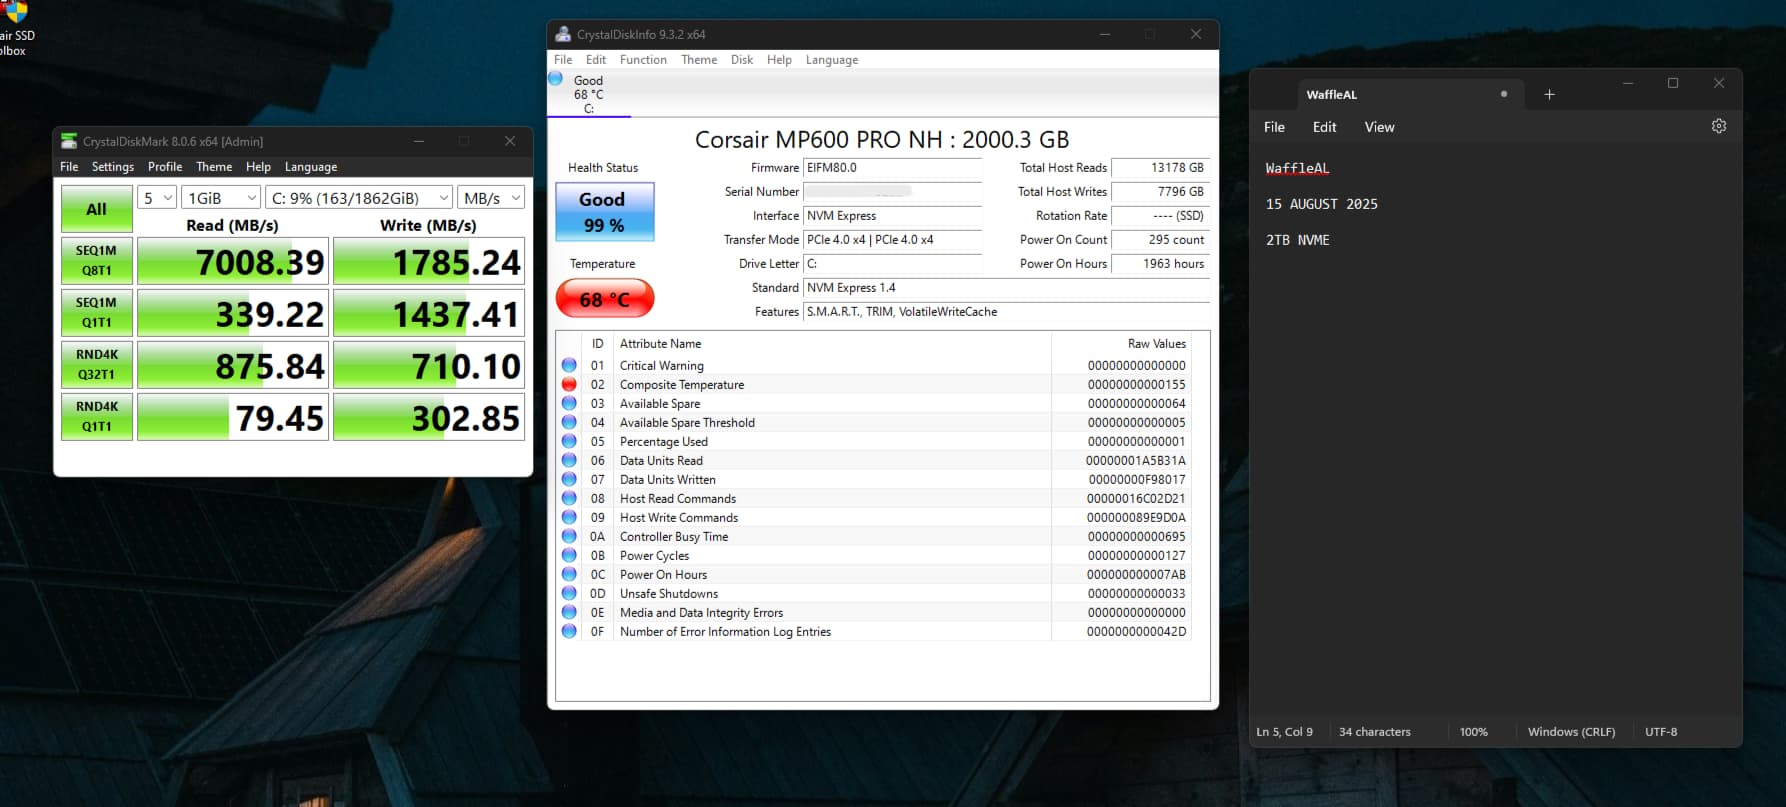Open CrystalDiskInfo Theme menu

pos(699,60)
